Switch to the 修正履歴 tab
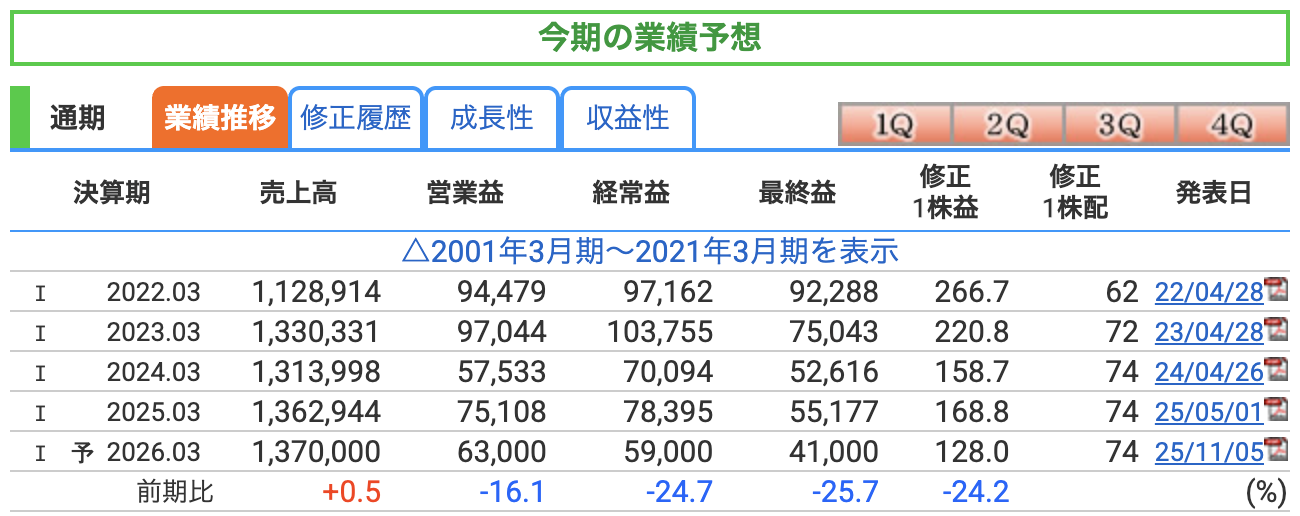 point(356,118)
